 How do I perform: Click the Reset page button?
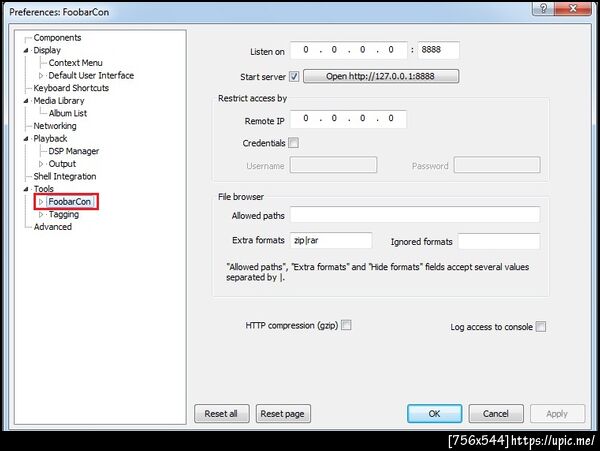(x=283, y=414)
